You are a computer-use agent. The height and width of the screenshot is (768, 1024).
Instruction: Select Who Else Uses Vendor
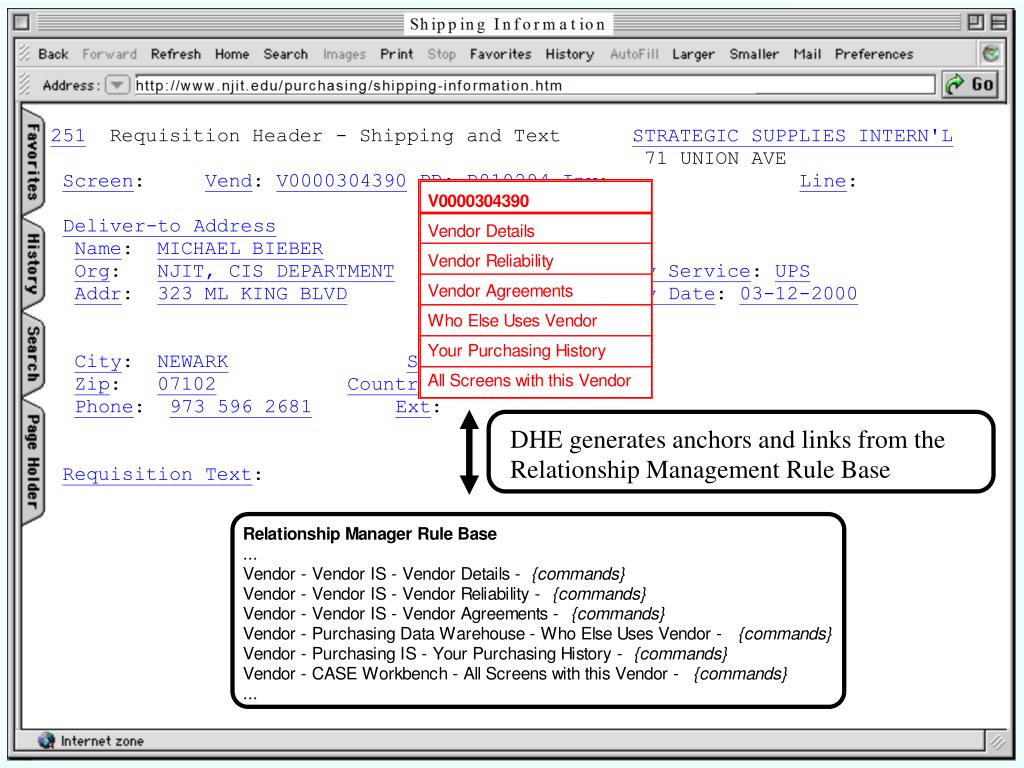coord(536,321)
